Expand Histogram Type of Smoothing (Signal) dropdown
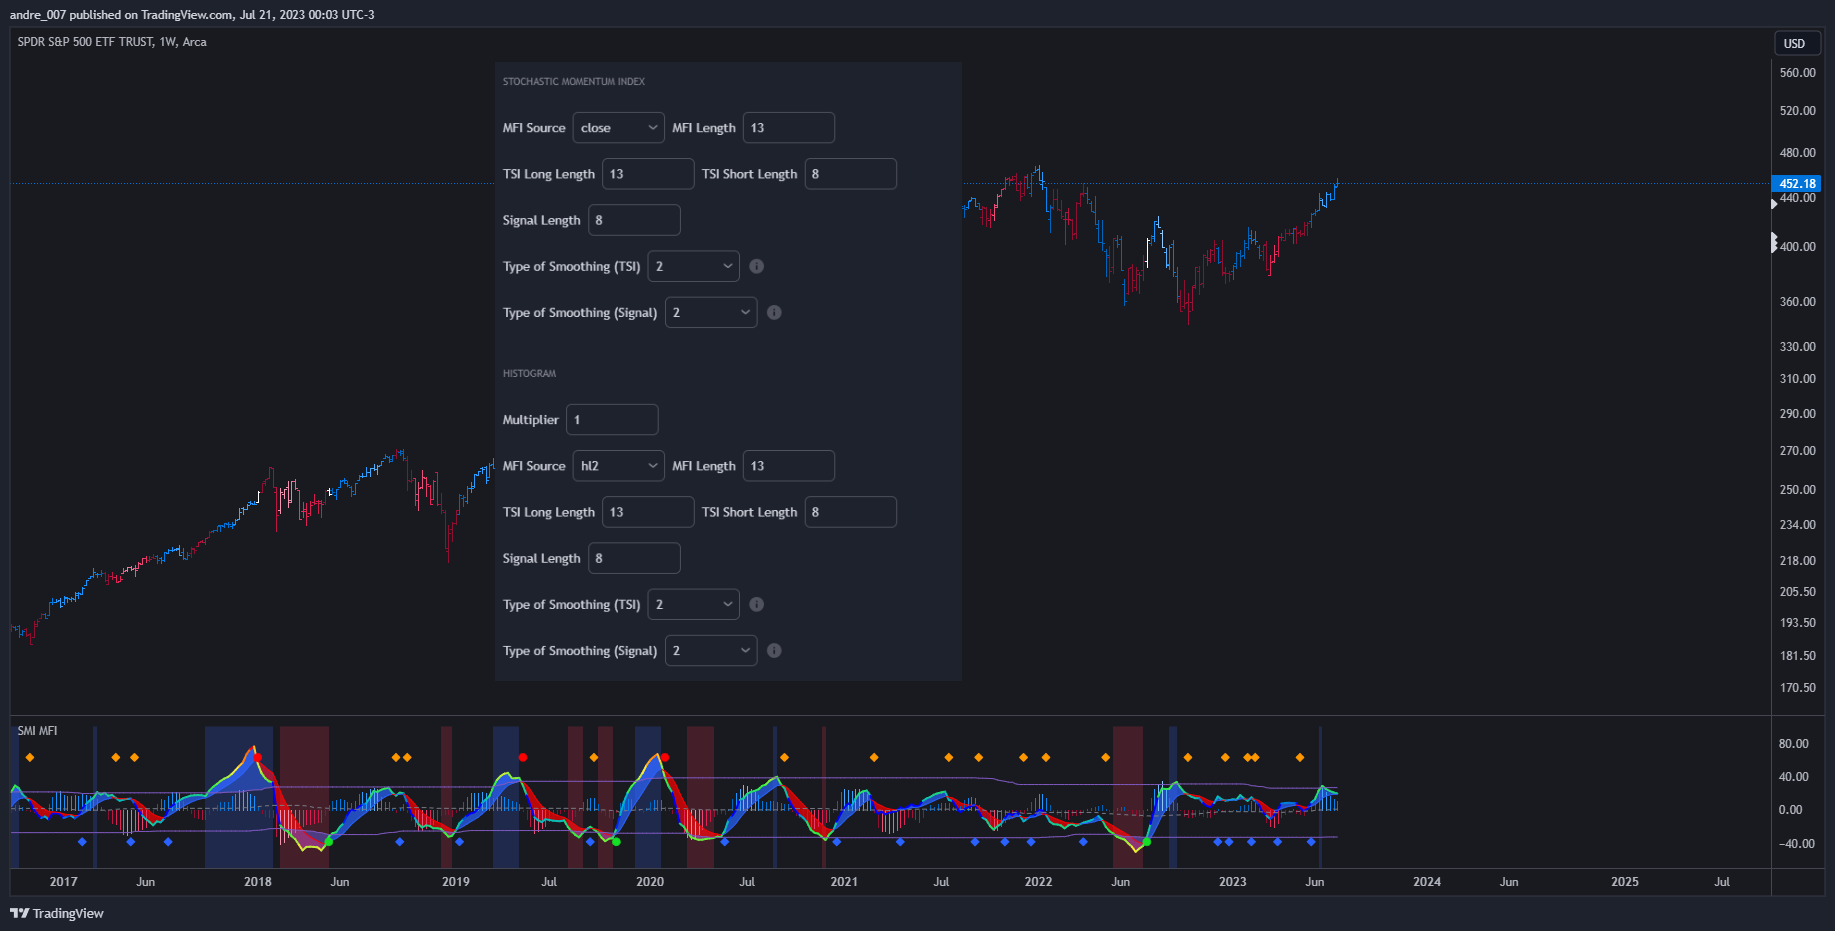1835x931 pixels. click(711, 650)
